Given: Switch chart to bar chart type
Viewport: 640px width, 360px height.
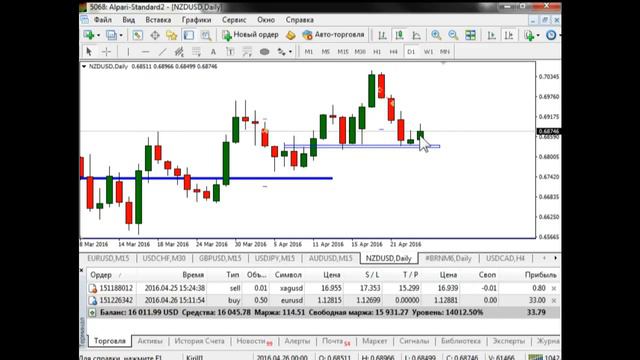Looking at the screenshot, I should pyautogui.click(x=382, y=35).
